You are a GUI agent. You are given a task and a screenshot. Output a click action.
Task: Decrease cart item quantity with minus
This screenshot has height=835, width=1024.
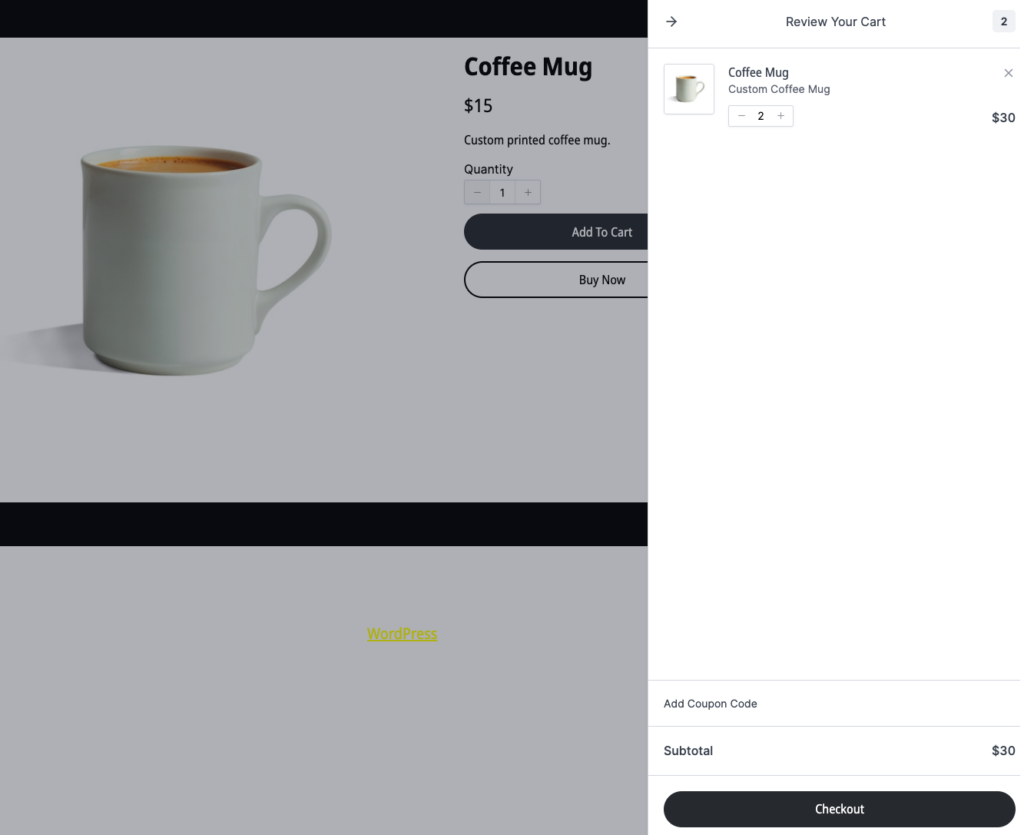pos(741,116)
